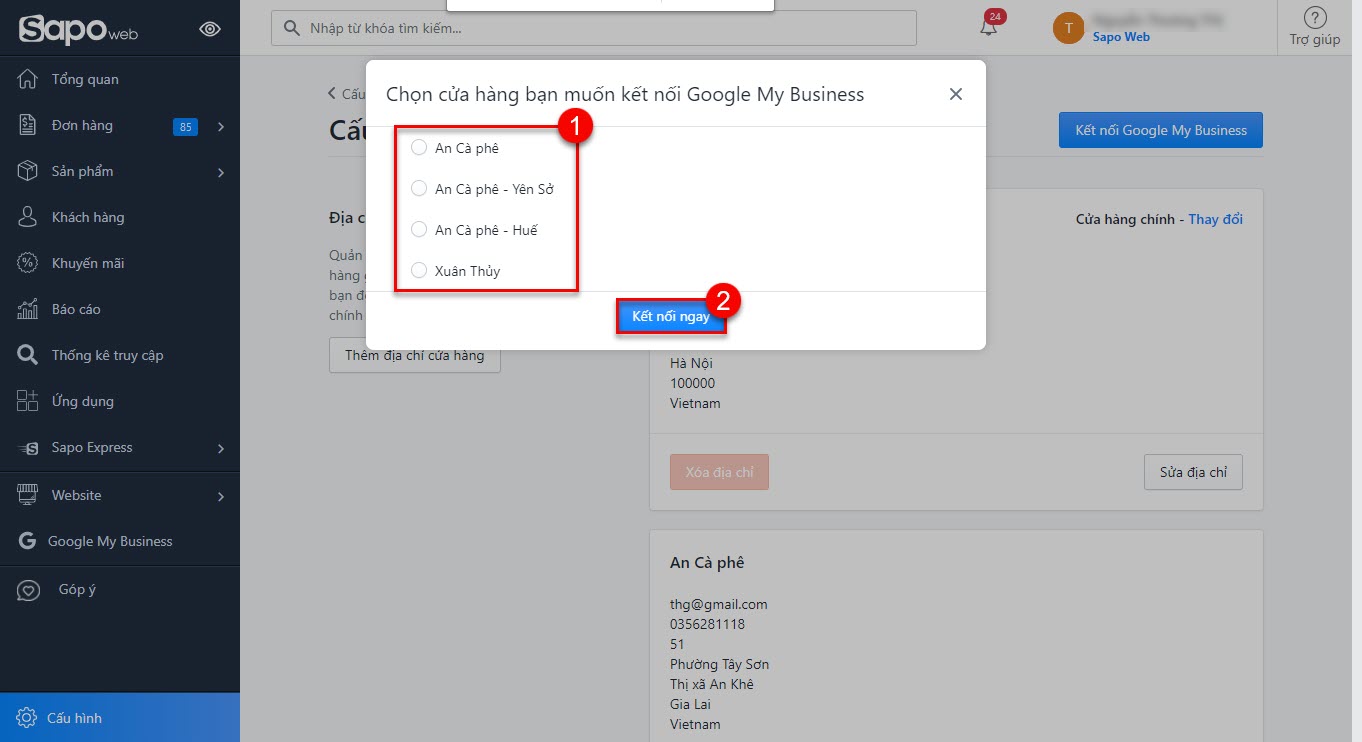Expand the Đơn hàng submenu arrow

click(x=220, y=127)
